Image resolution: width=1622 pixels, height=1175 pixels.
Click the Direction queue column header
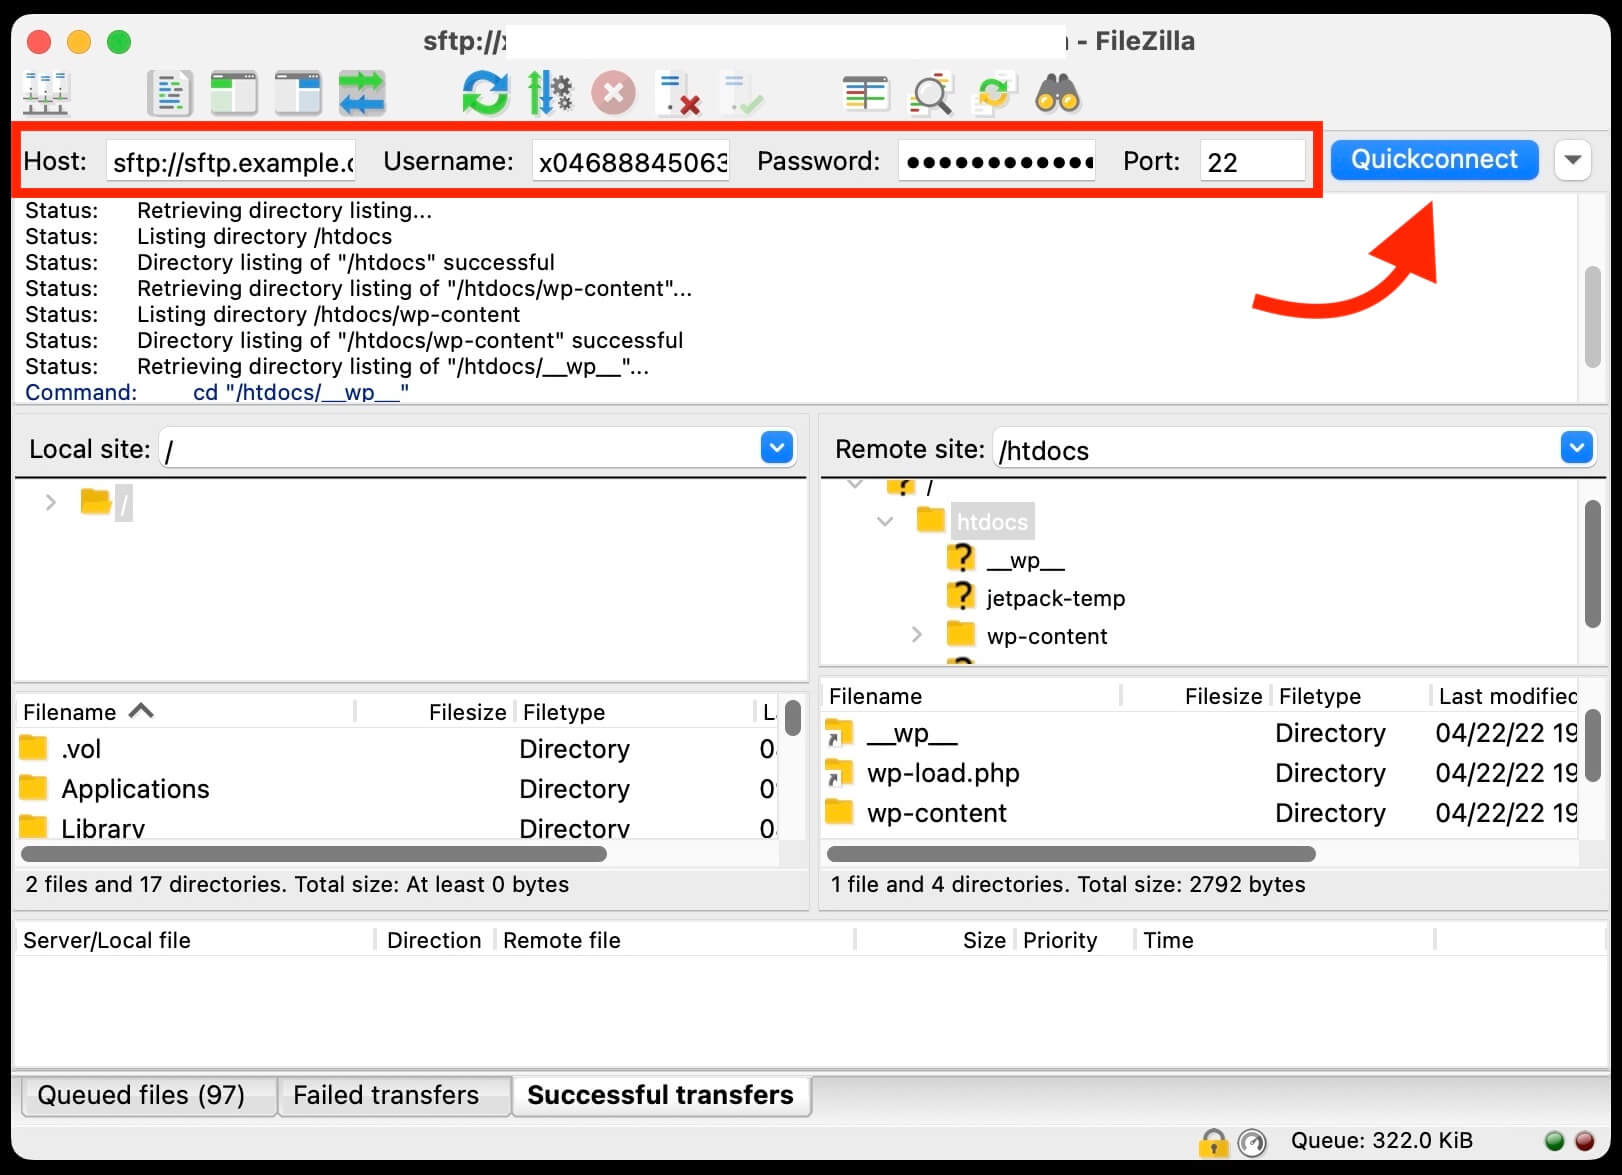[x=434, y=940]
